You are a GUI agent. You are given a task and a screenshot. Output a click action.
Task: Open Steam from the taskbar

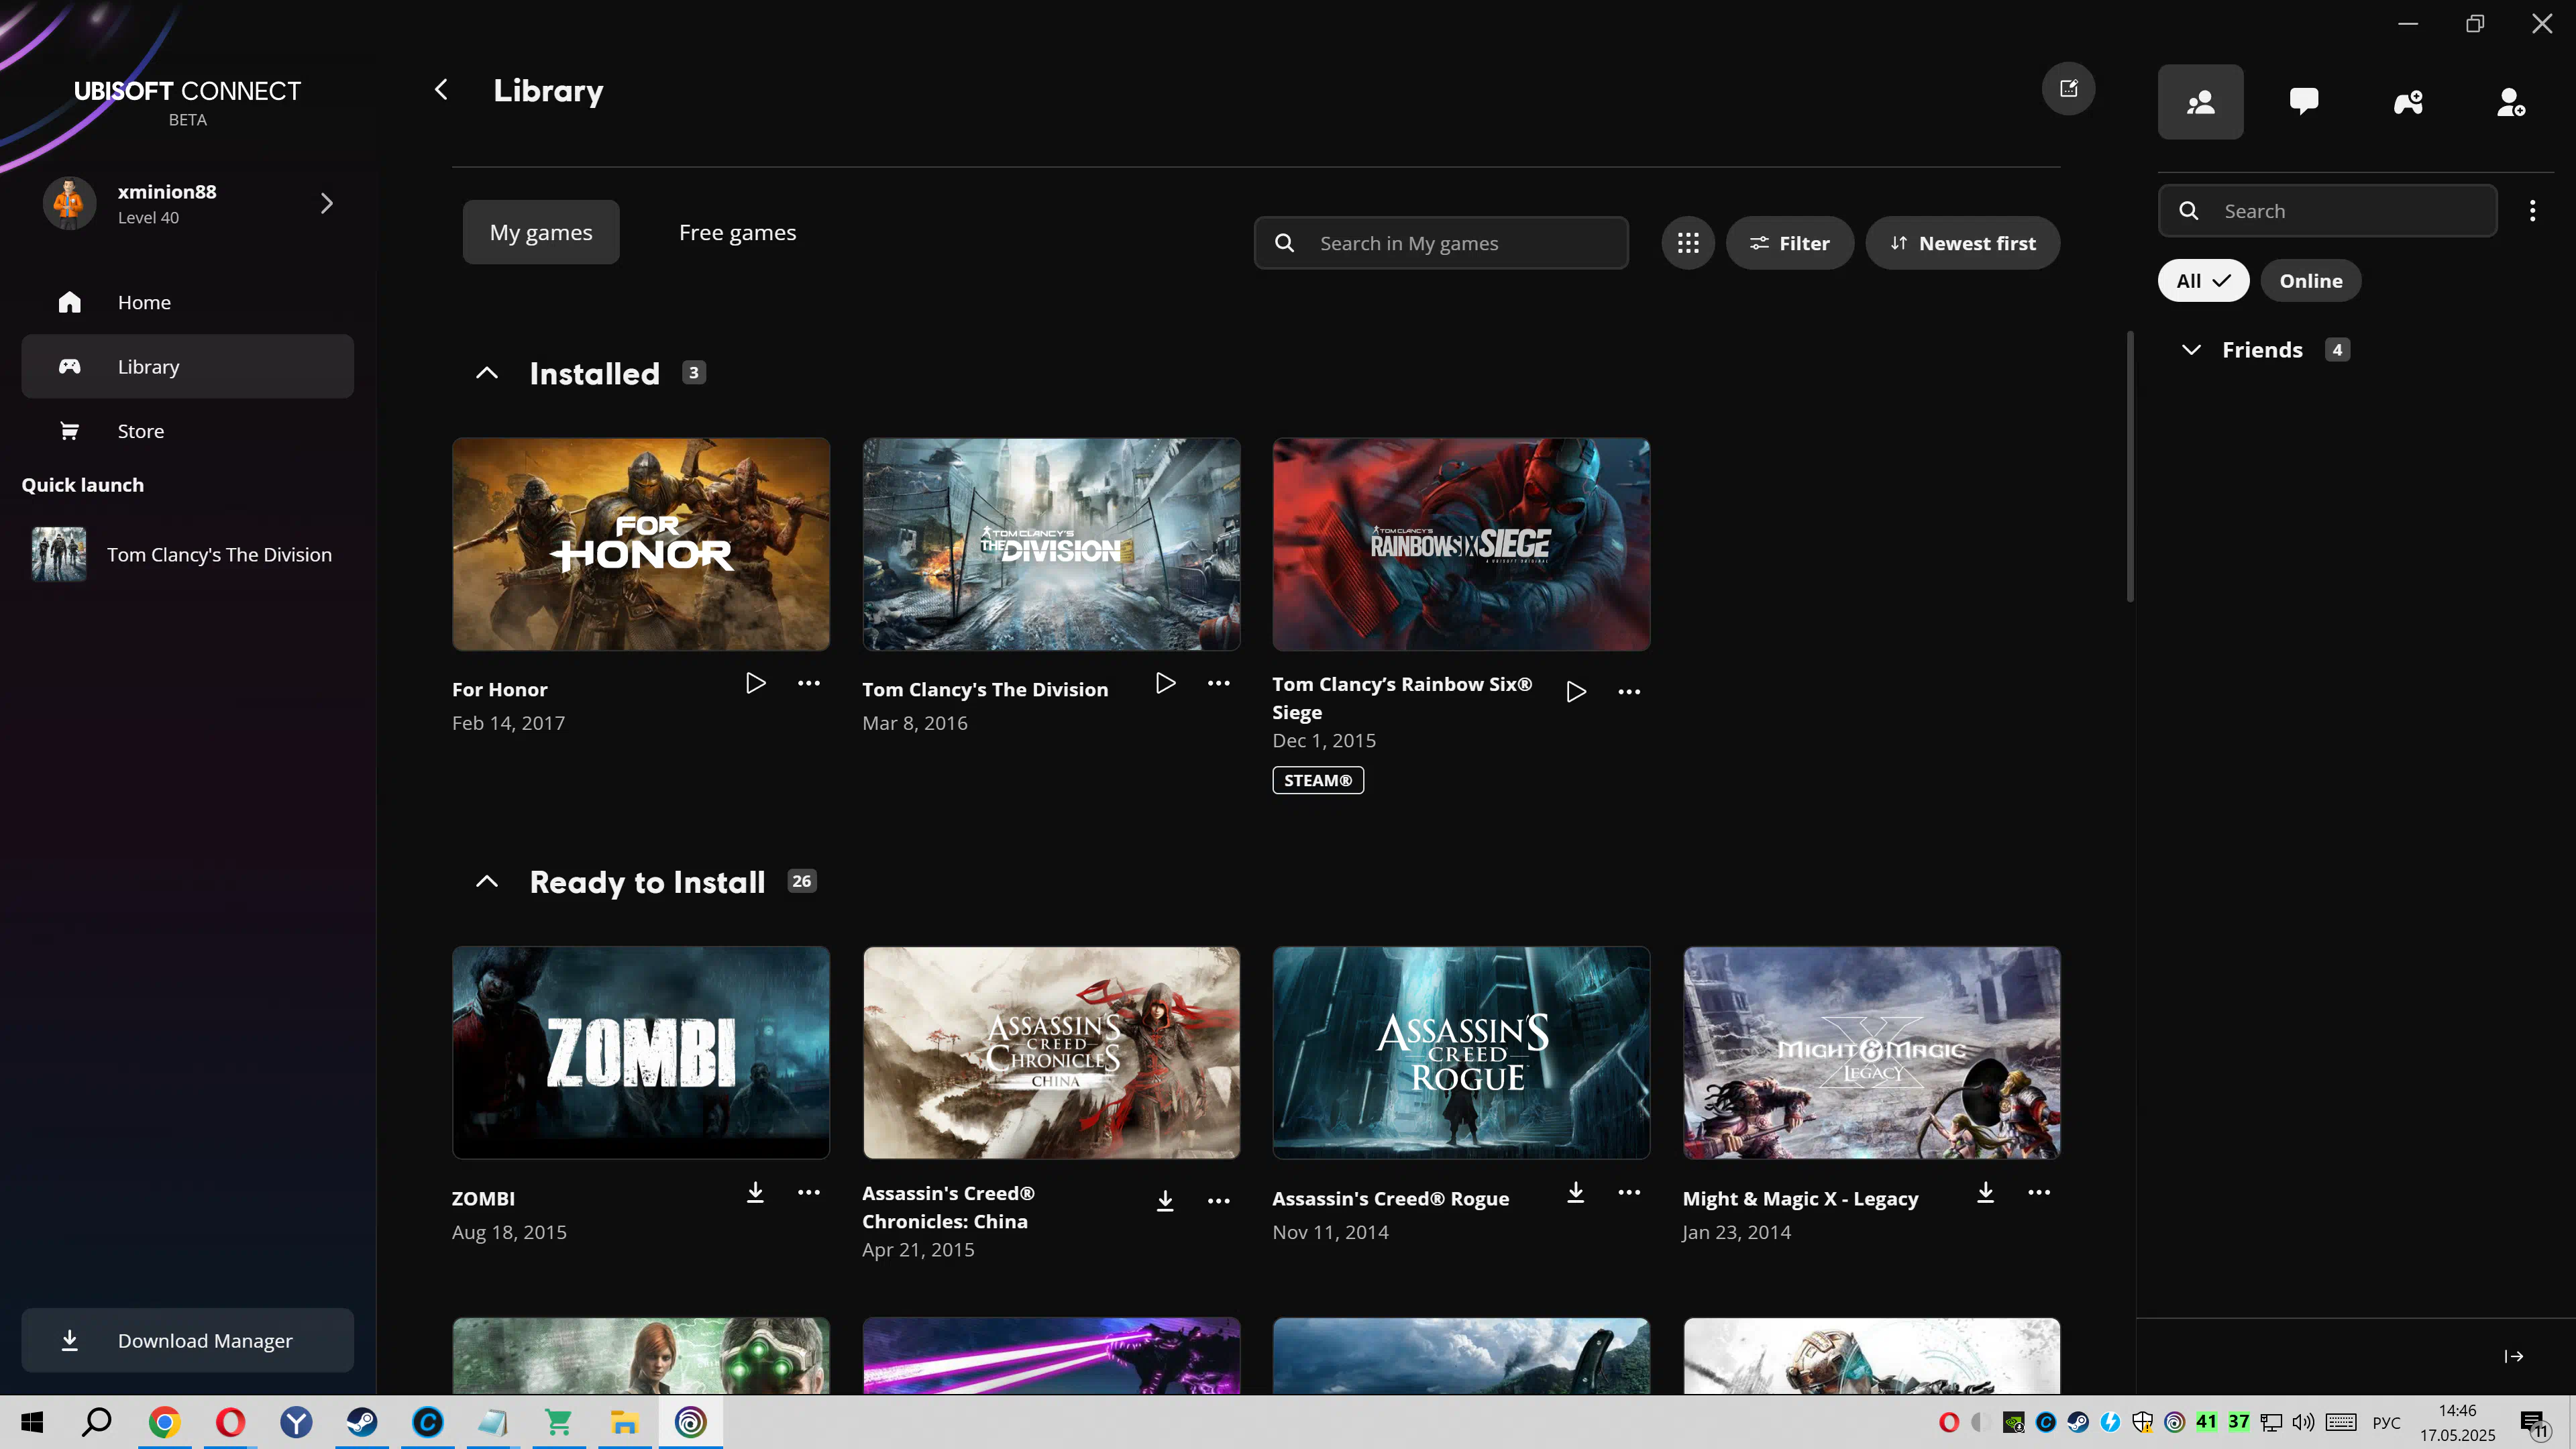[x=362, y=1423]
